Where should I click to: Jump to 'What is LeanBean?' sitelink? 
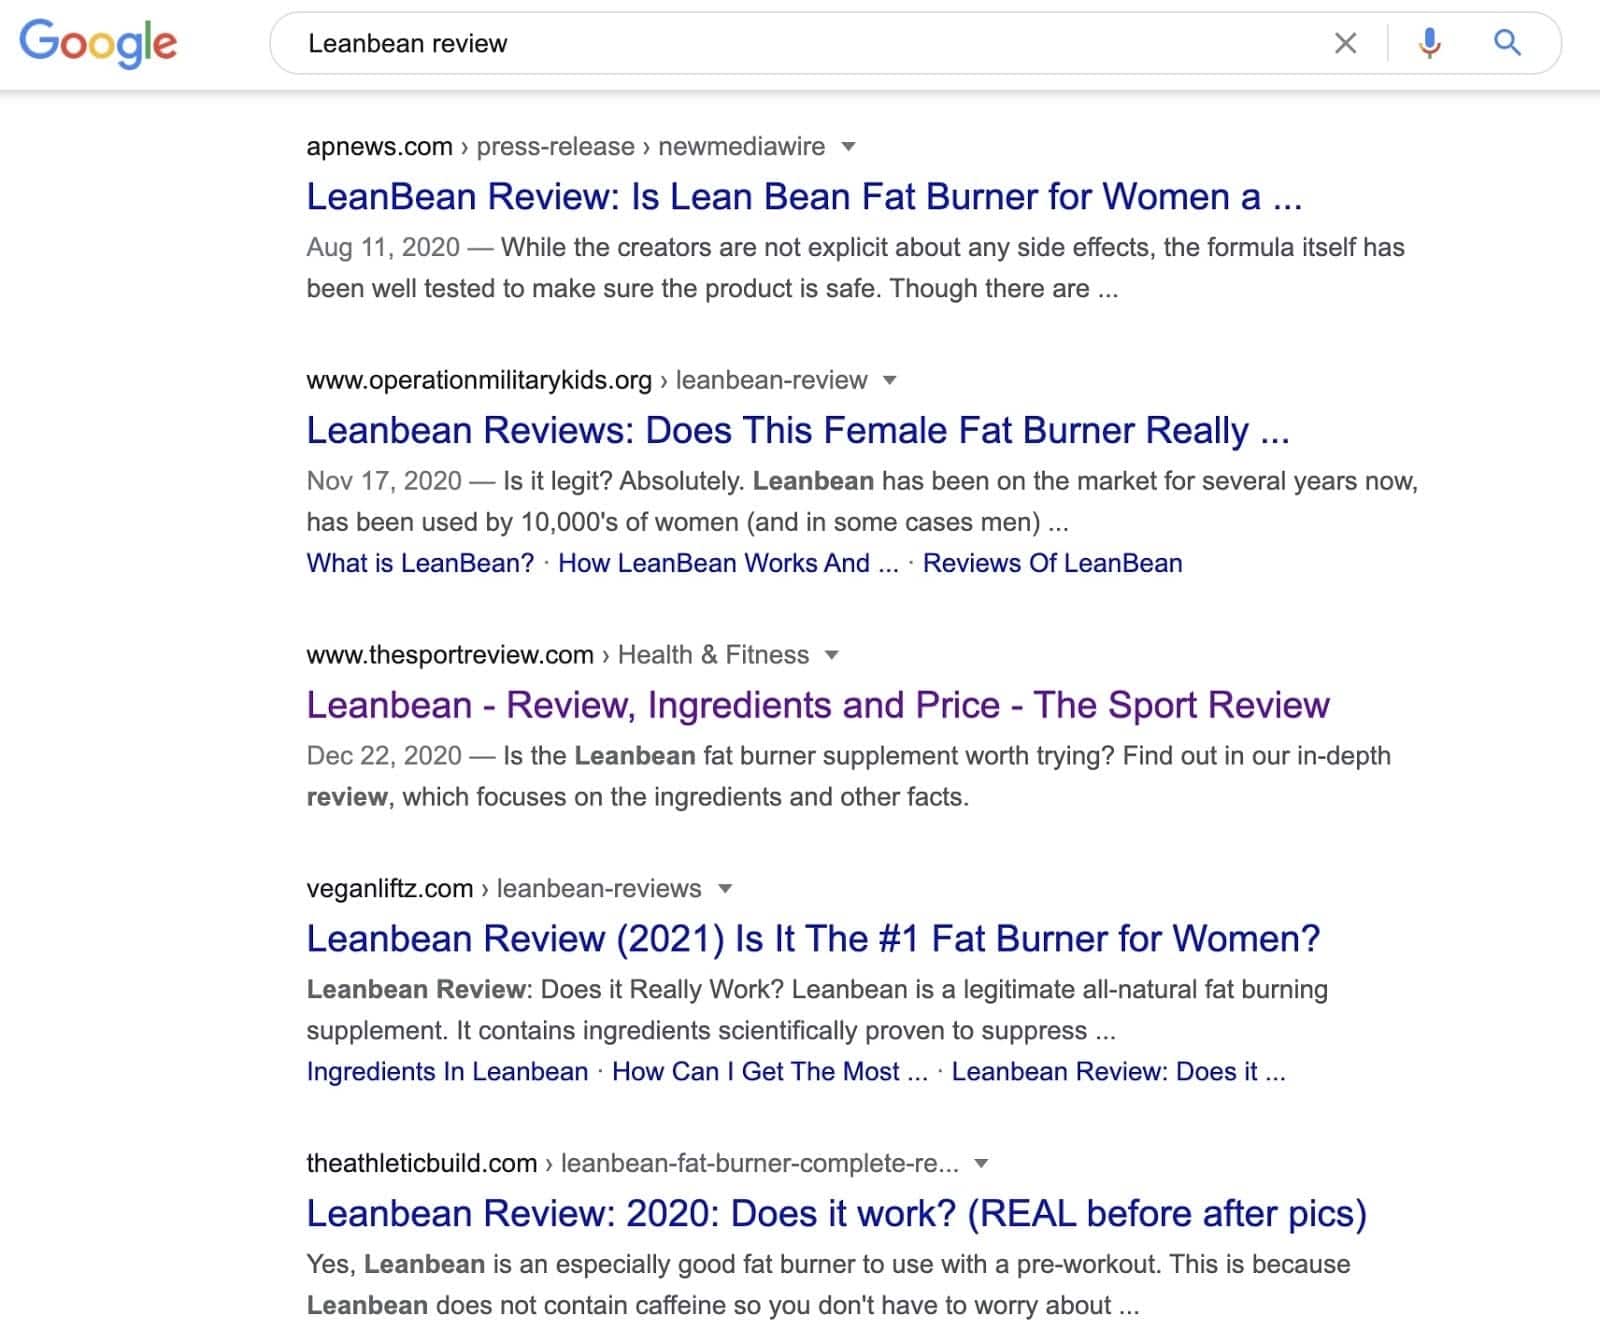coord(420,563)
